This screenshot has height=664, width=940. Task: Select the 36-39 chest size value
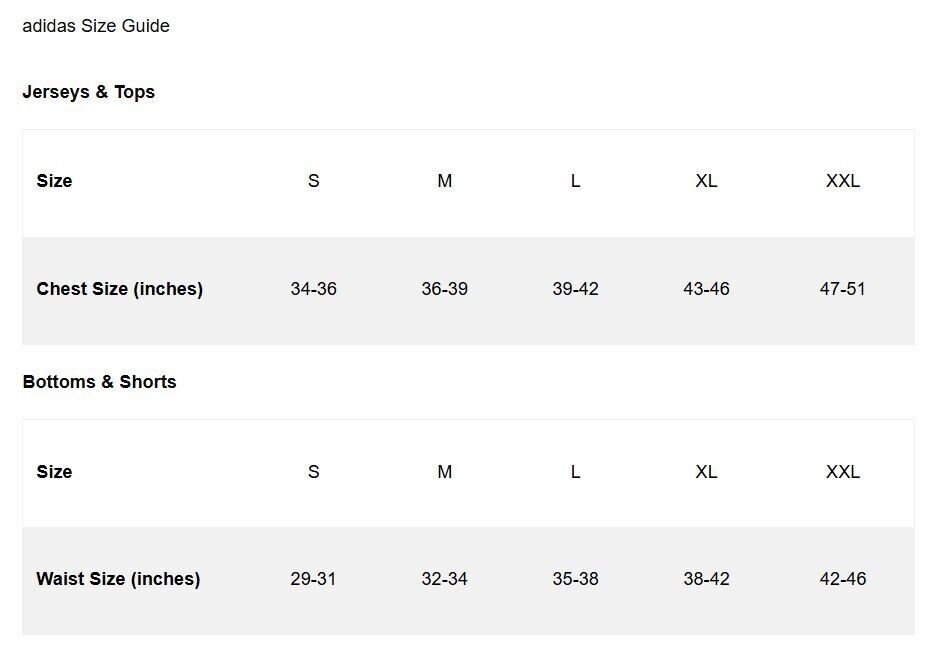[x=444, y=289]
